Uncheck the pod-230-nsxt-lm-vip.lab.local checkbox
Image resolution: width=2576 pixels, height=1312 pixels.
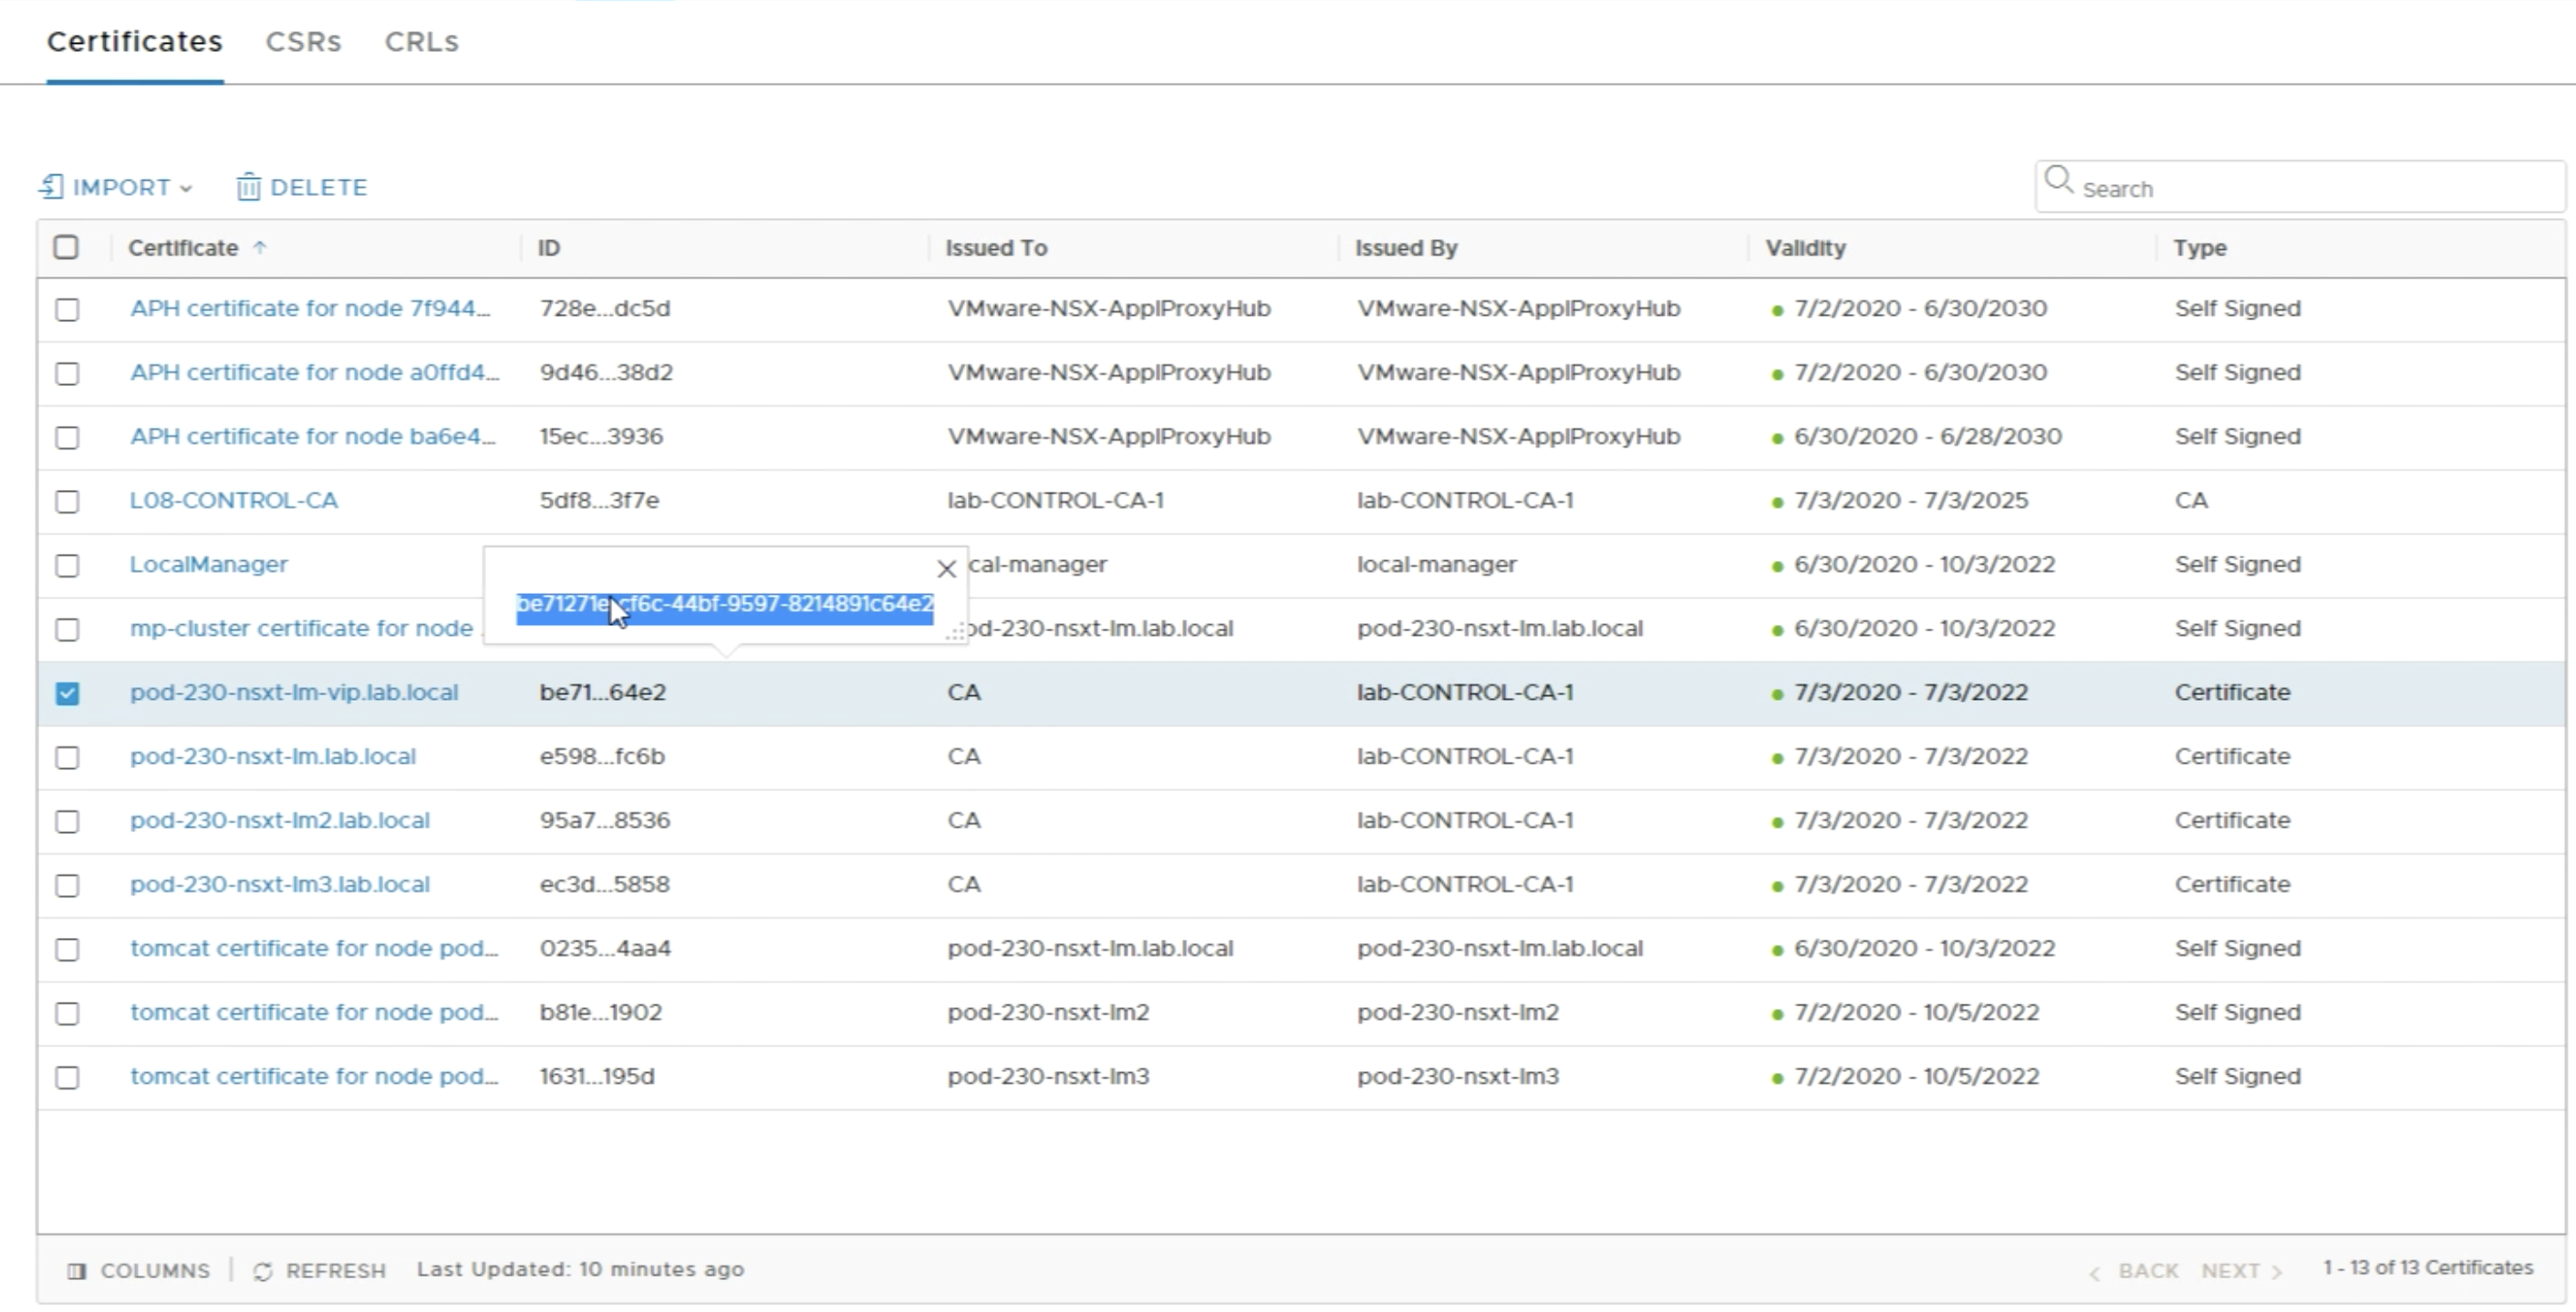coord(67,693)
